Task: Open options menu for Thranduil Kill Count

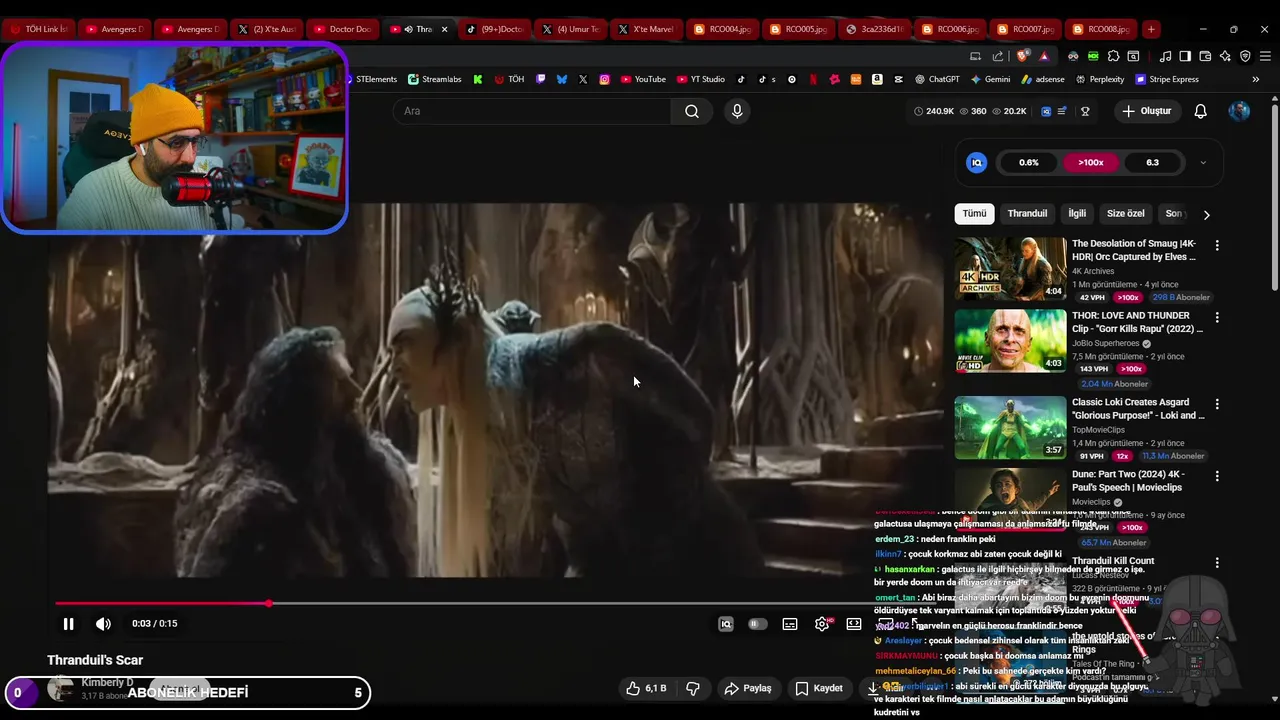Action: (x=1217, y=563)
